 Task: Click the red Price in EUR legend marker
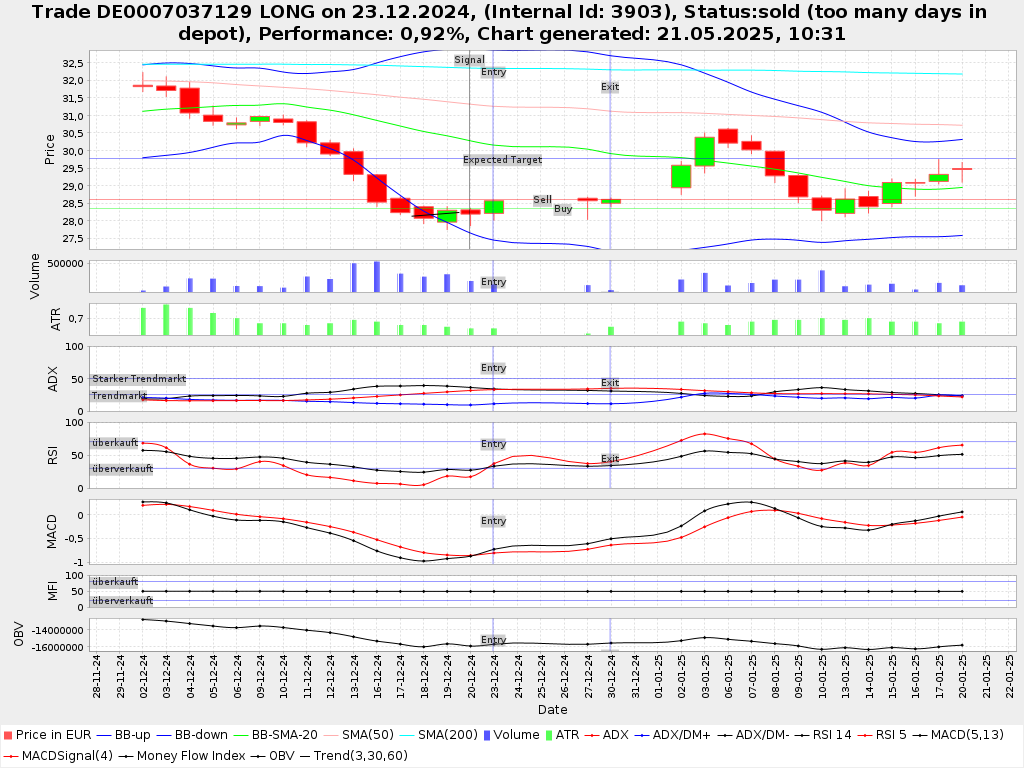7,735
